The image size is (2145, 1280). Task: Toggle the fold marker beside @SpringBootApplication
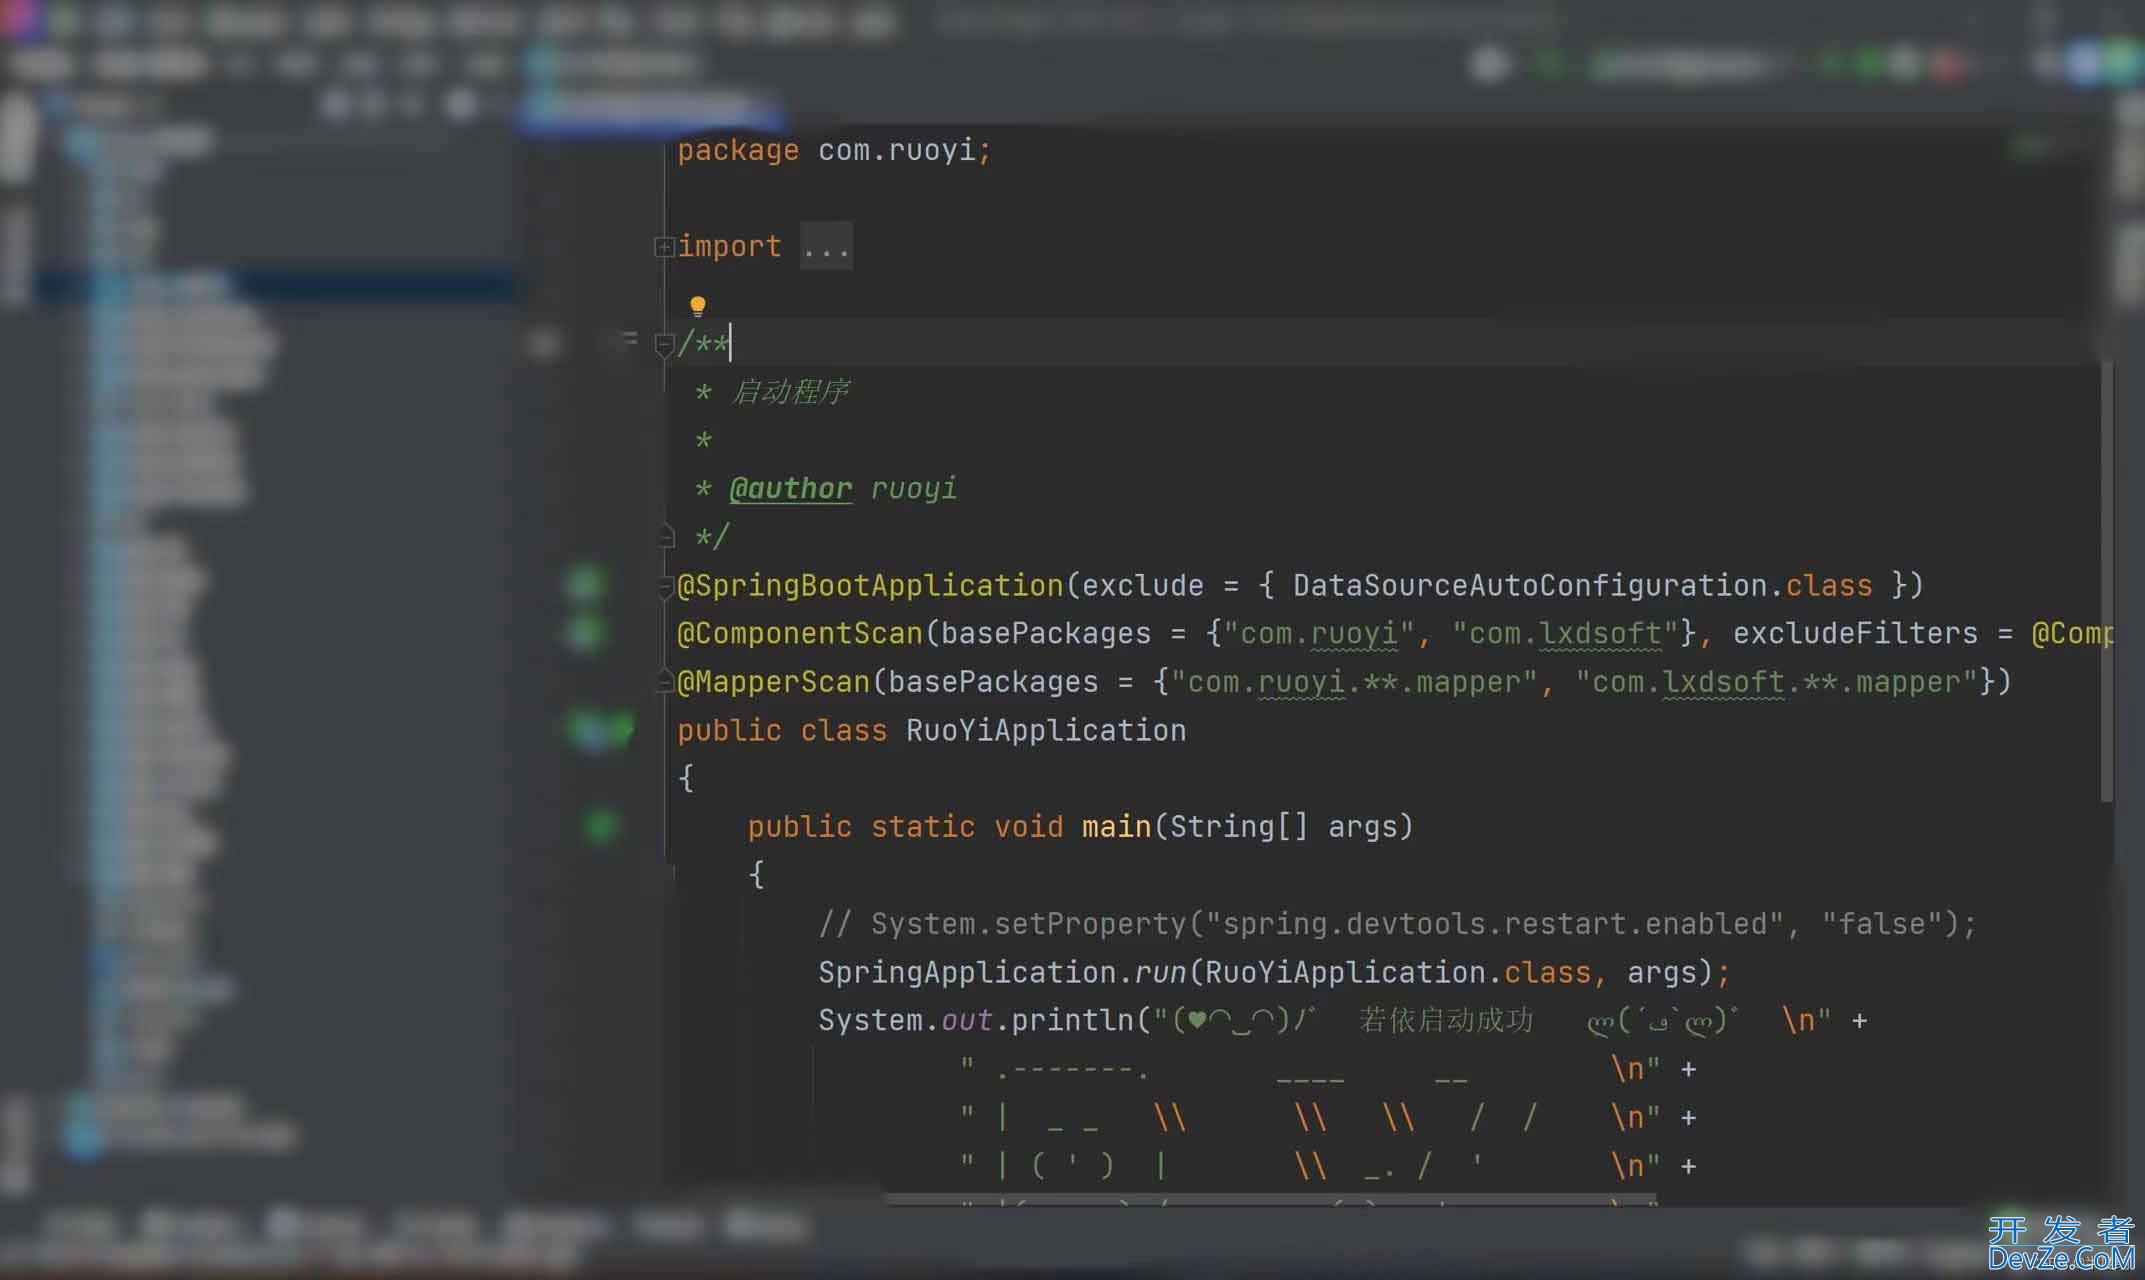(665, 587)
